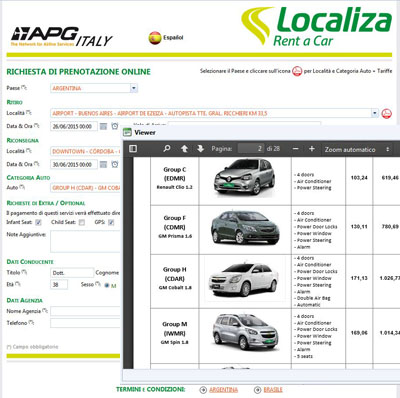Click the GM Cobalt car image
400x398 pixels.
click(x=244, y=279)
